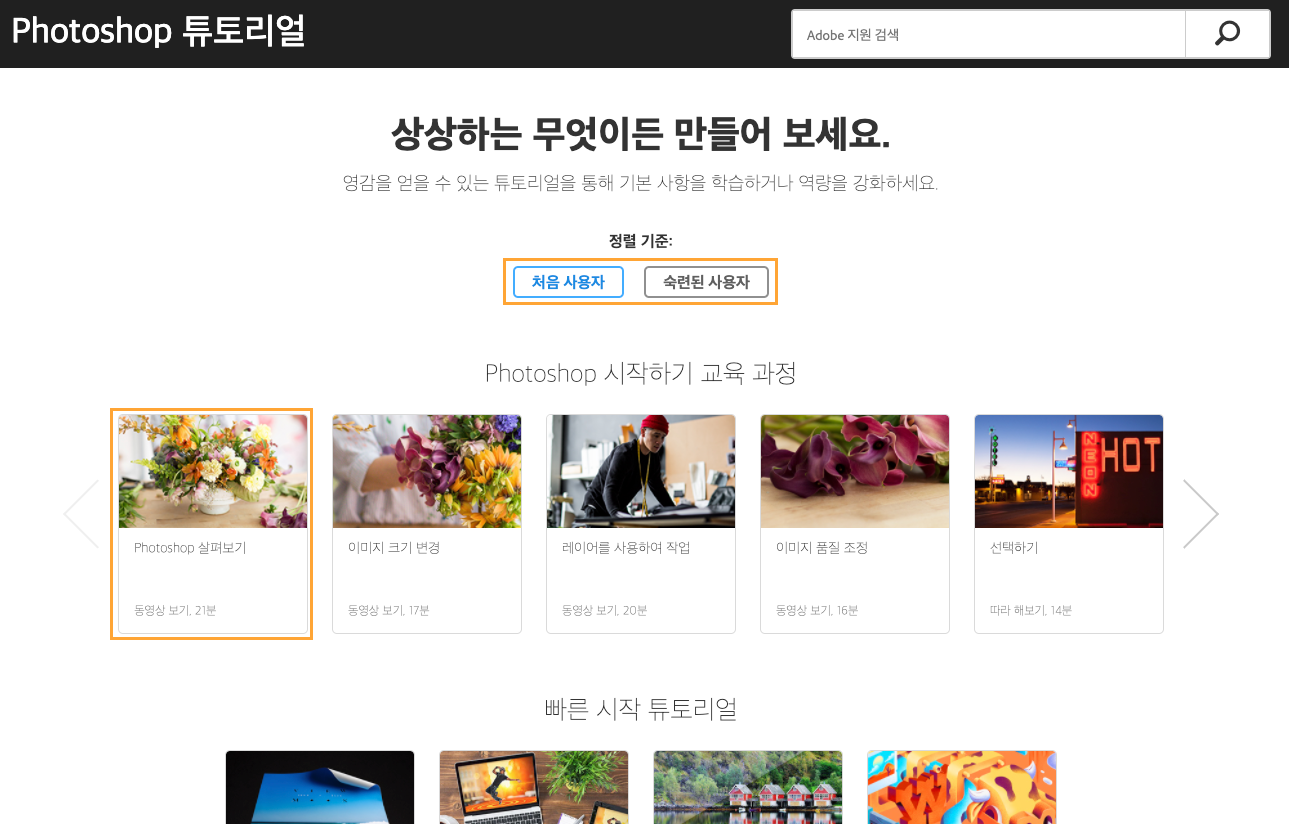Select the 숙련된 사용자 sort button

pyautogui.click(x=706, y=282)
